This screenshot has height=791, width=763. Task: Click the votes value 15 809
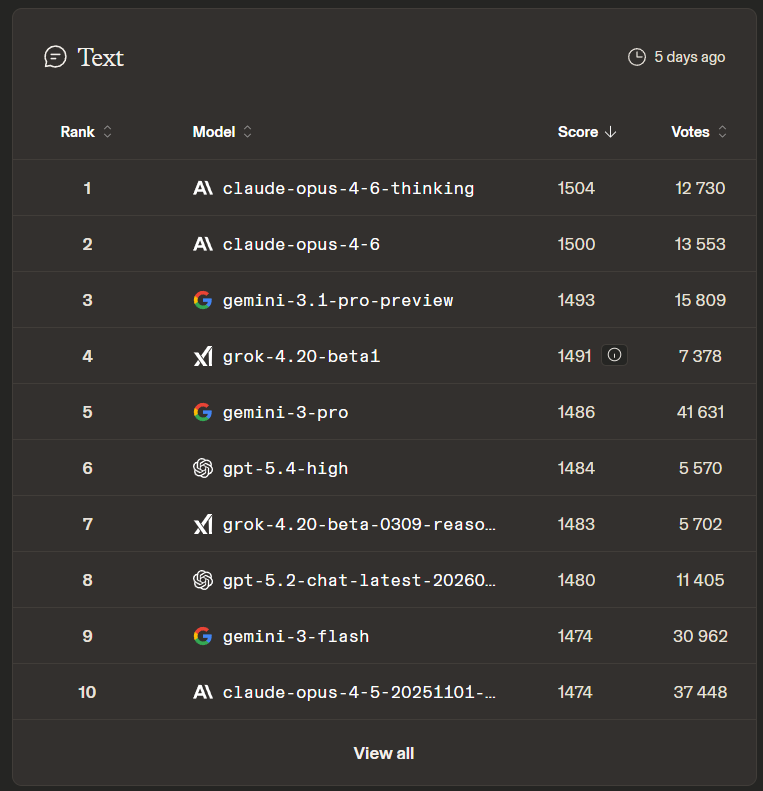tap(700, 300)
